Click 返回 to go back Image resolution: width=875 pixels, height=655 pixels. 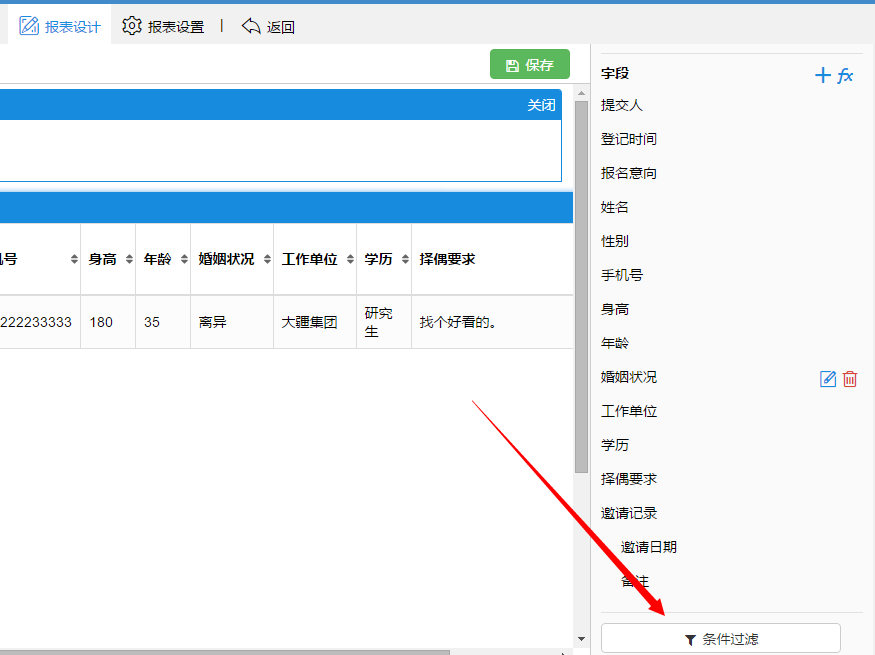tap(268, 27)
